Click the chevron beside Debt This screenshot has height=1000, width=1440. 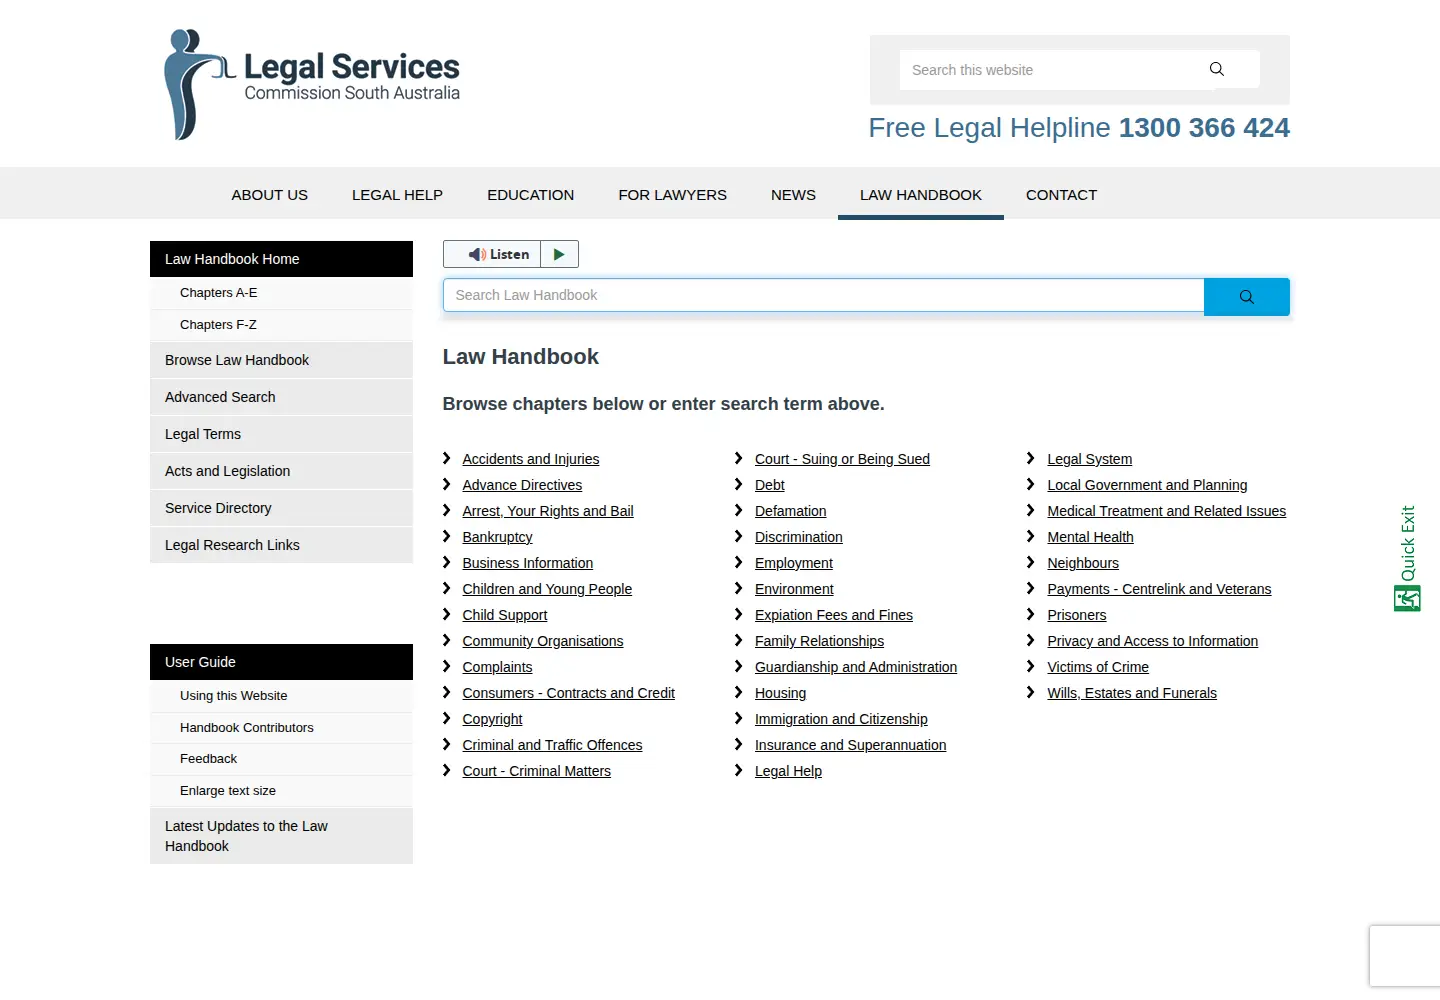coord(739,484)
